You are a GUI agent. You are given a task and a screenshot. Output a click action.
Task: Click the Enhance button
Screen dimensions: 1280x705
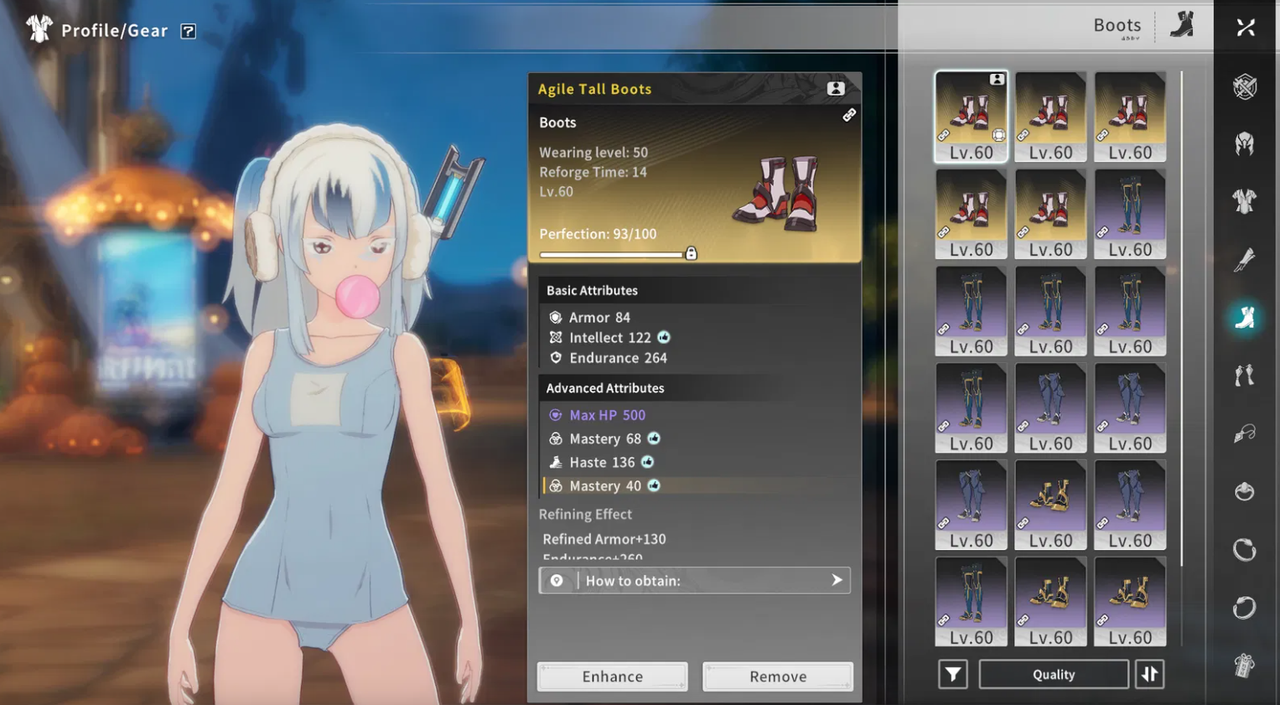pos(612,677)
